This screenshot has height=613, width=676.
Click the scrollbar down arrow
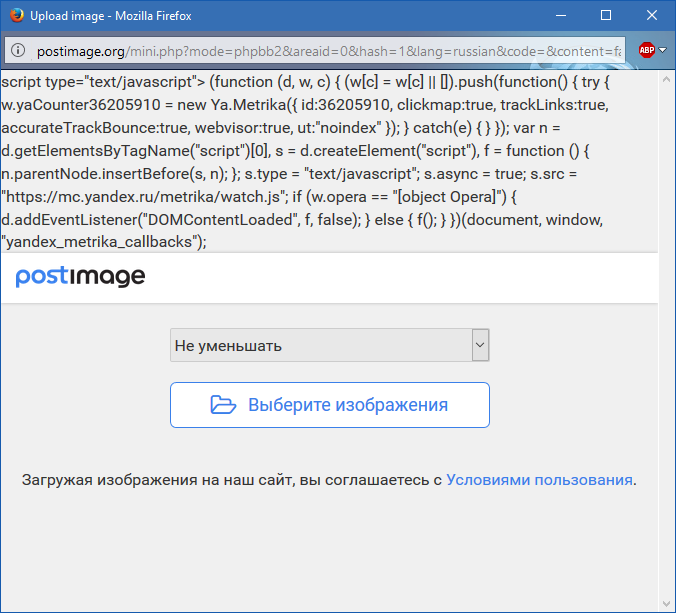[667, 604]
